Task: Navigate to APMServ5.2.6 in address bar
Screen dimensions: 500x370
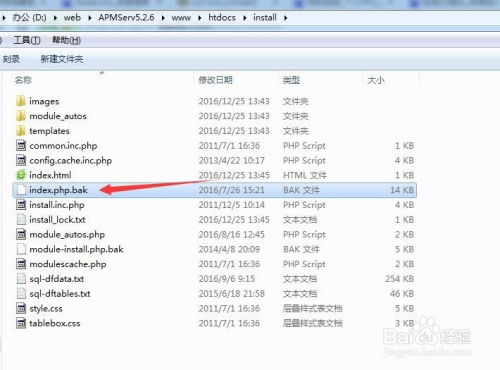Action: [126, 18]
